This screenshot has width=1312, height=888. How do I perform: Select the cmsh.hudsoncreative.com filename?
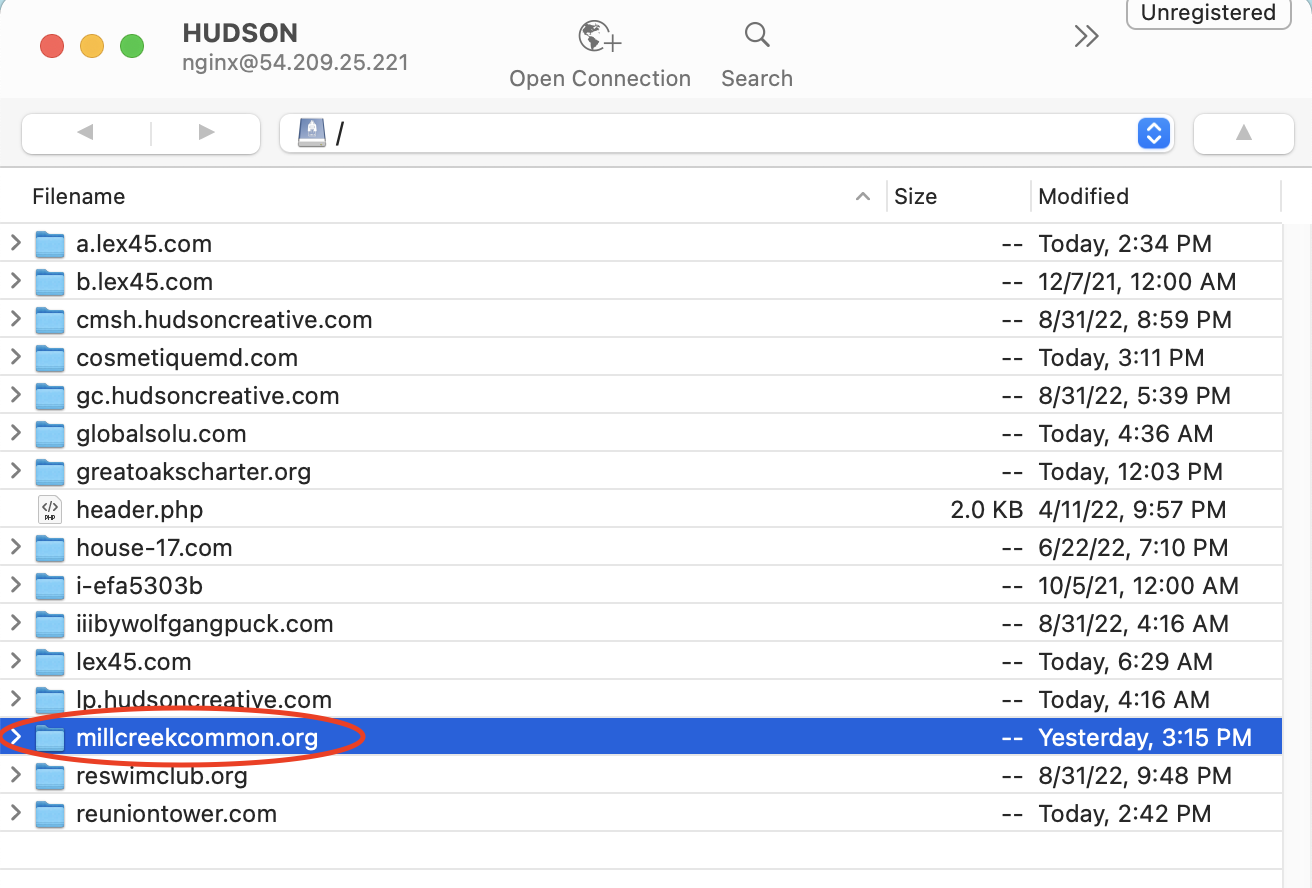click(224, 319)
